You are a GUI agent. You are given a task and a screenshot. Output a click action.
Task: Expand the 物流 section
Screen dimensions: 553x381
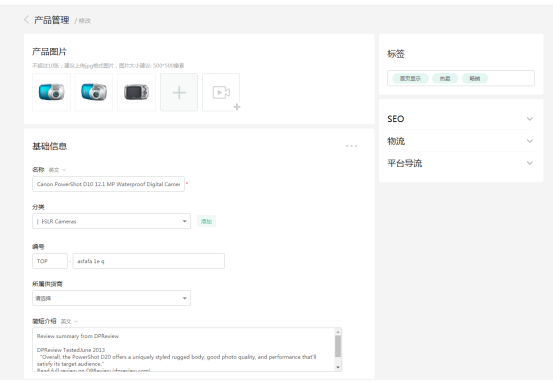tap(461, 141)
